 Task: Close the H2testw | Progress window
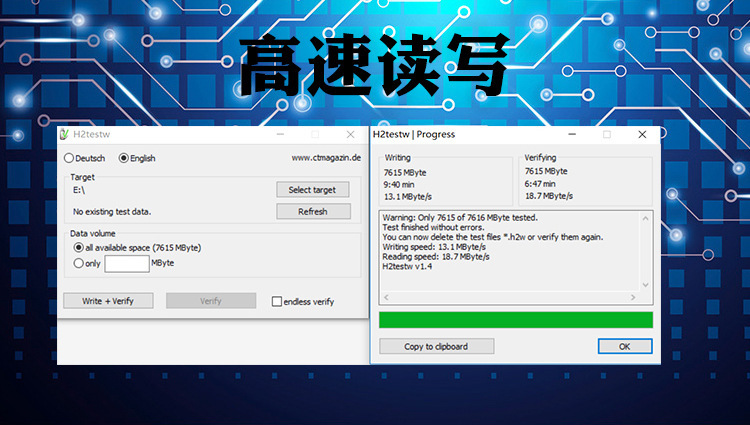pyautogui.click(x=642, y=135)
